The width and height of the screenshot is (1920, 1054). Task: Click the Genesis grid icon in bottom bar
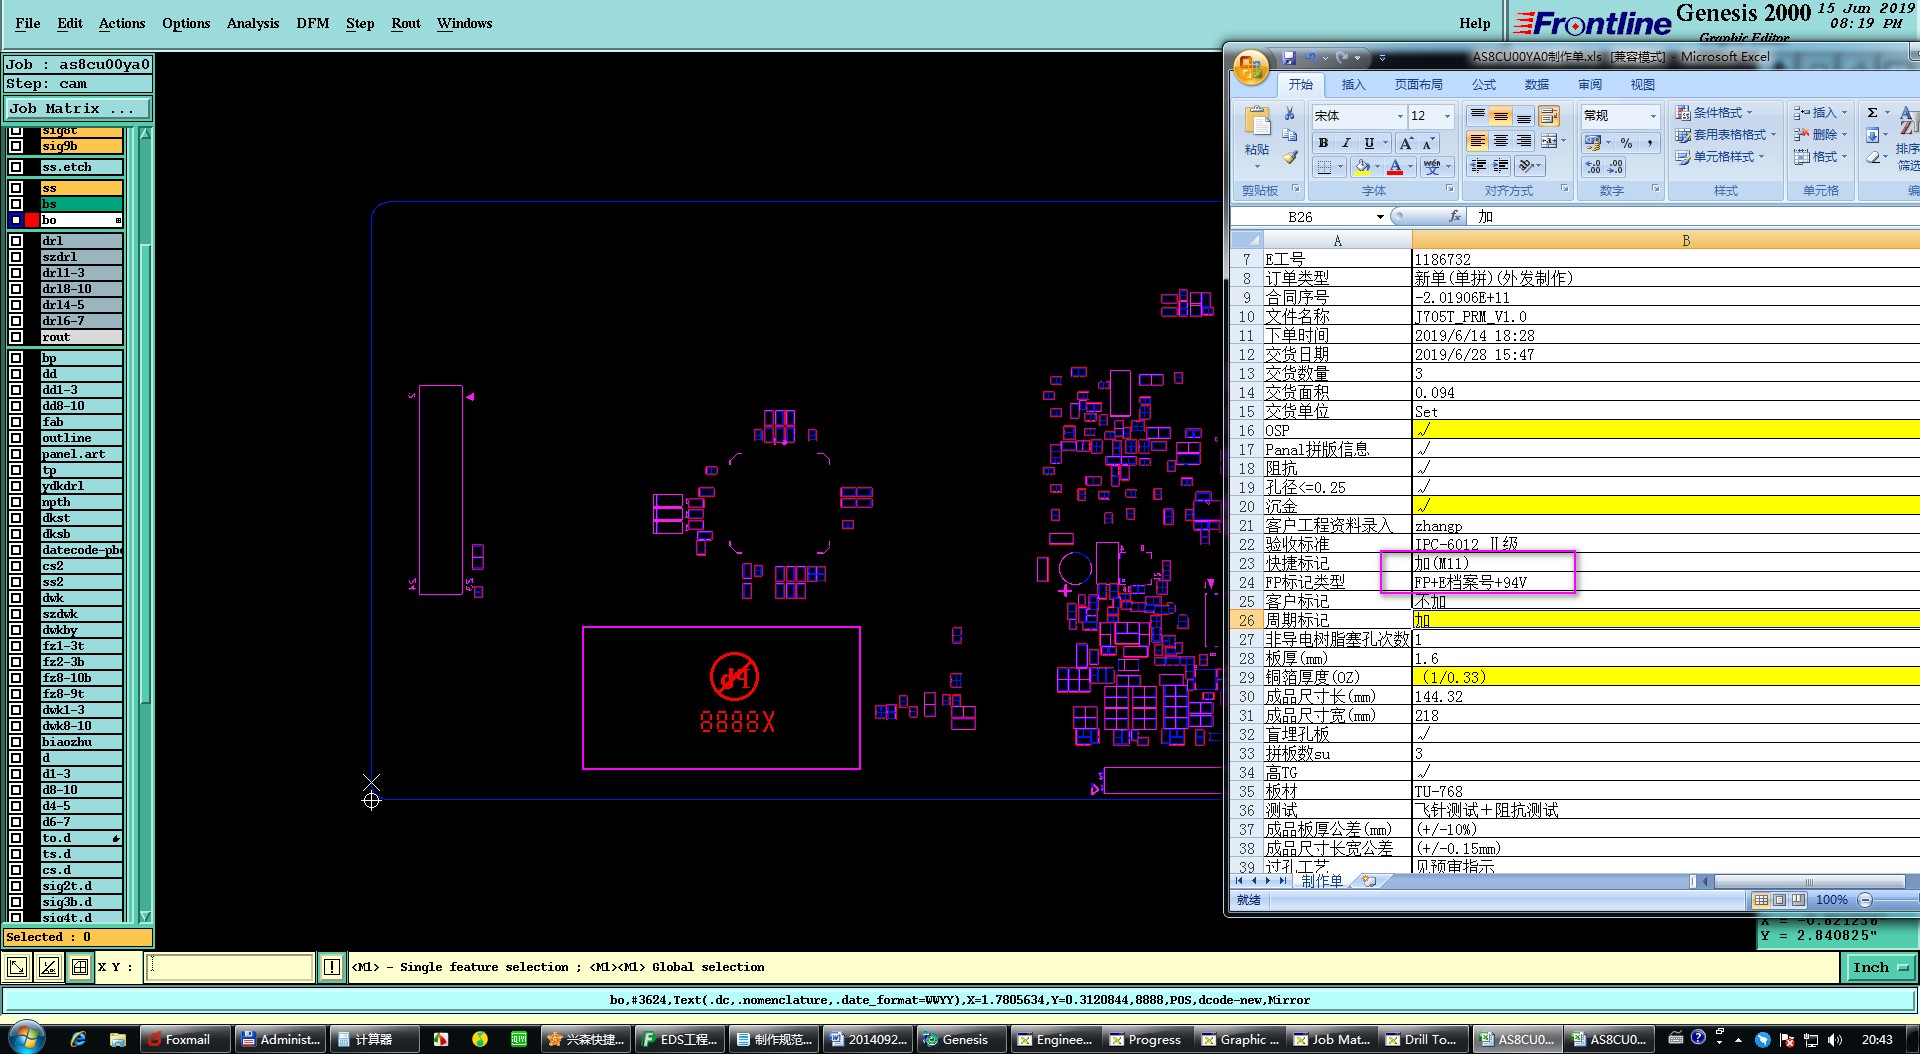pos(79,967)
